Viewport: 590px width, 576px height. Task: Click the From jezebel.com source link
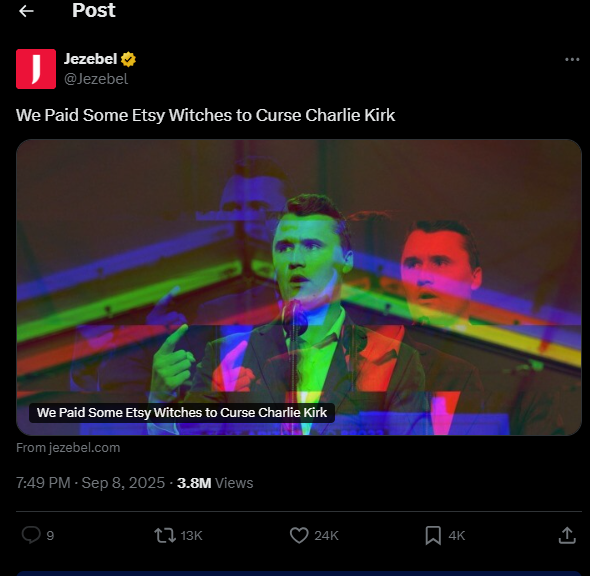68,448
